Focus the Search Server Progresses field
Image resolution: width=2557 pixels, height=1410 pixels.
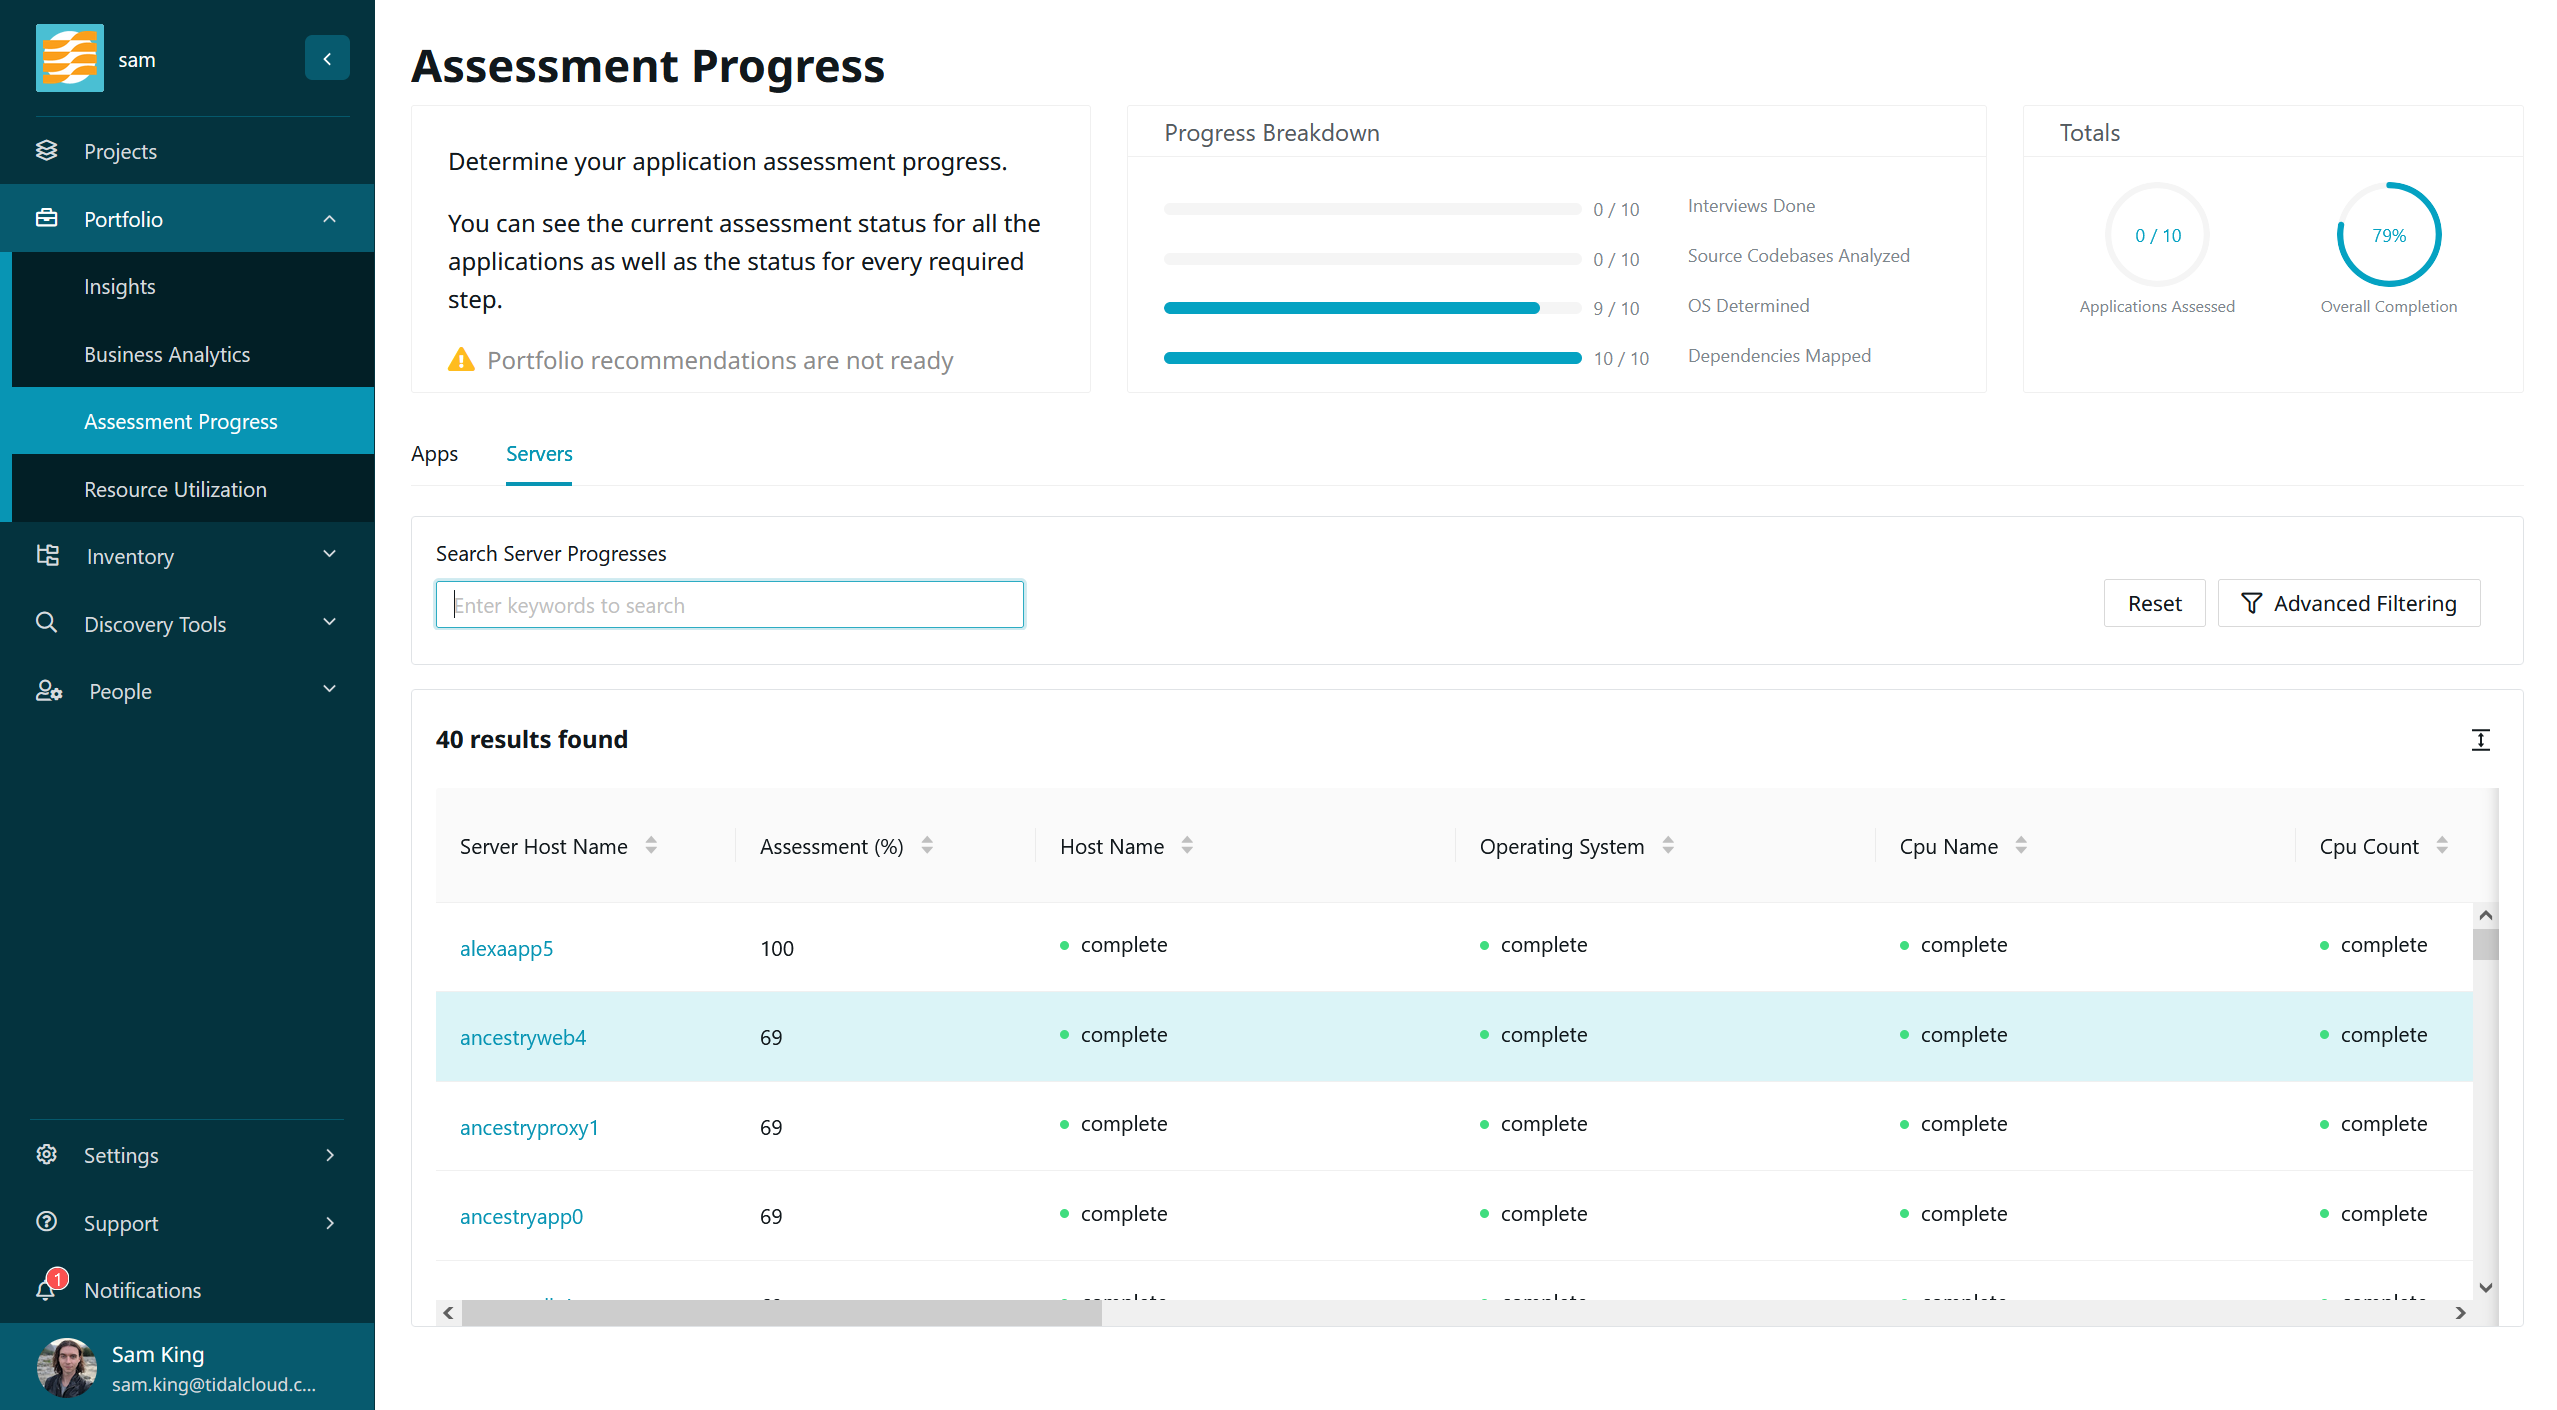tap(729, 605)
